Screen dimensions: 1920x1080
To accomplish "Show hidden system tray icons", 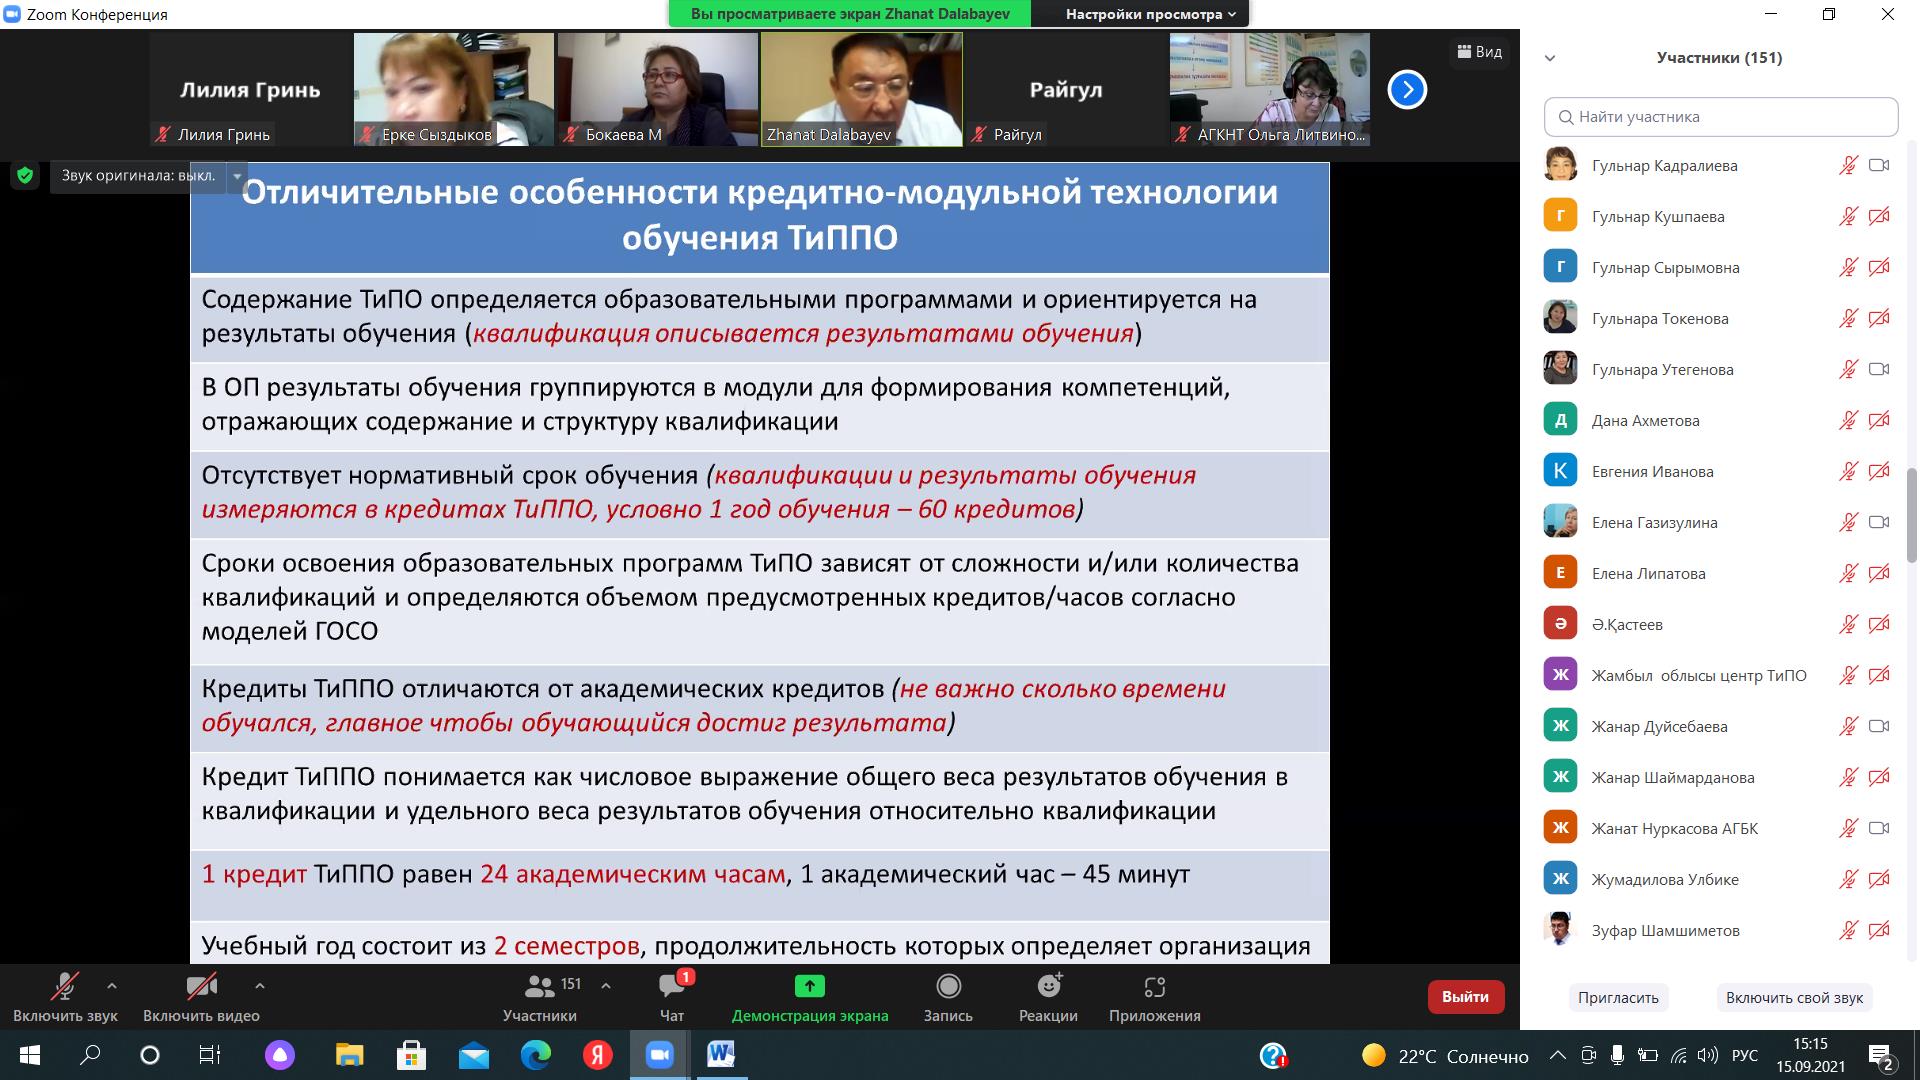I will tap(1558, 1056).
